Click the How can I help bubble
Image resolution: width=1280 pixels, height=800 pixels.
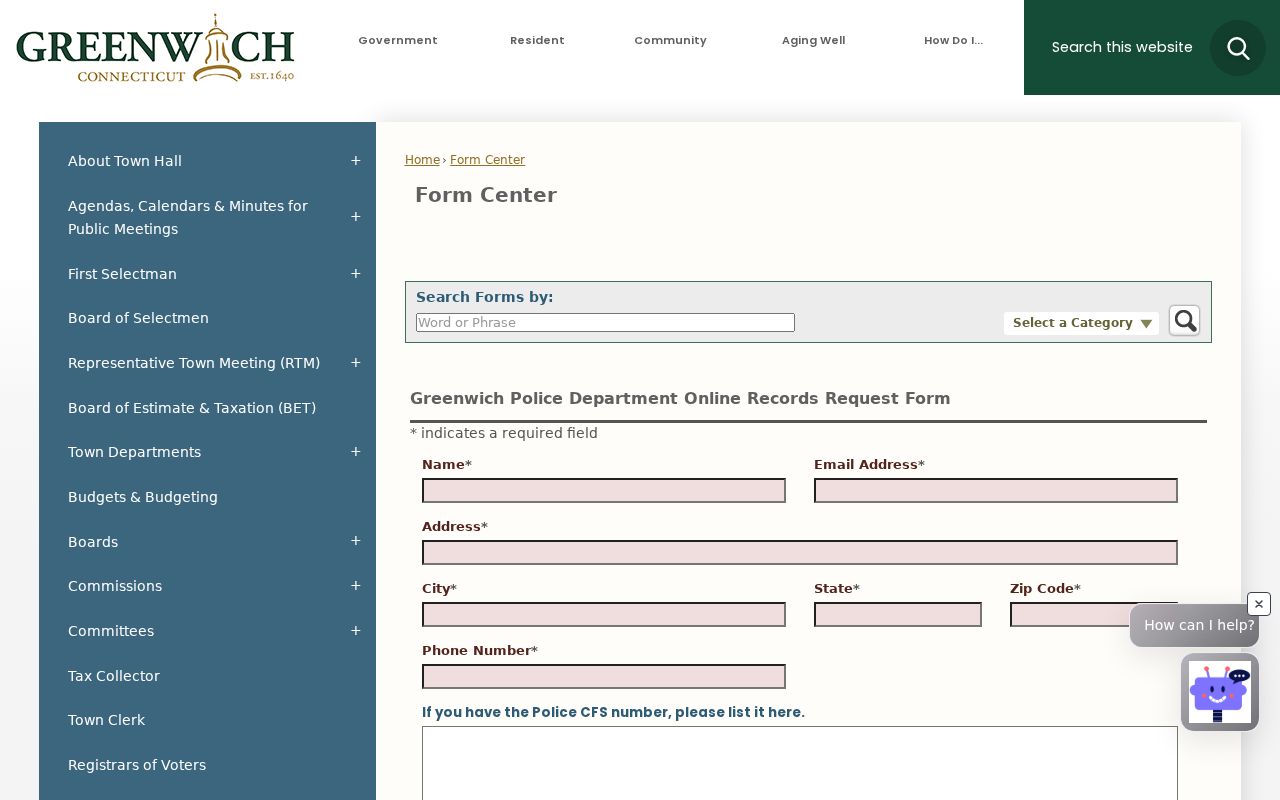tap(1194, 626)
